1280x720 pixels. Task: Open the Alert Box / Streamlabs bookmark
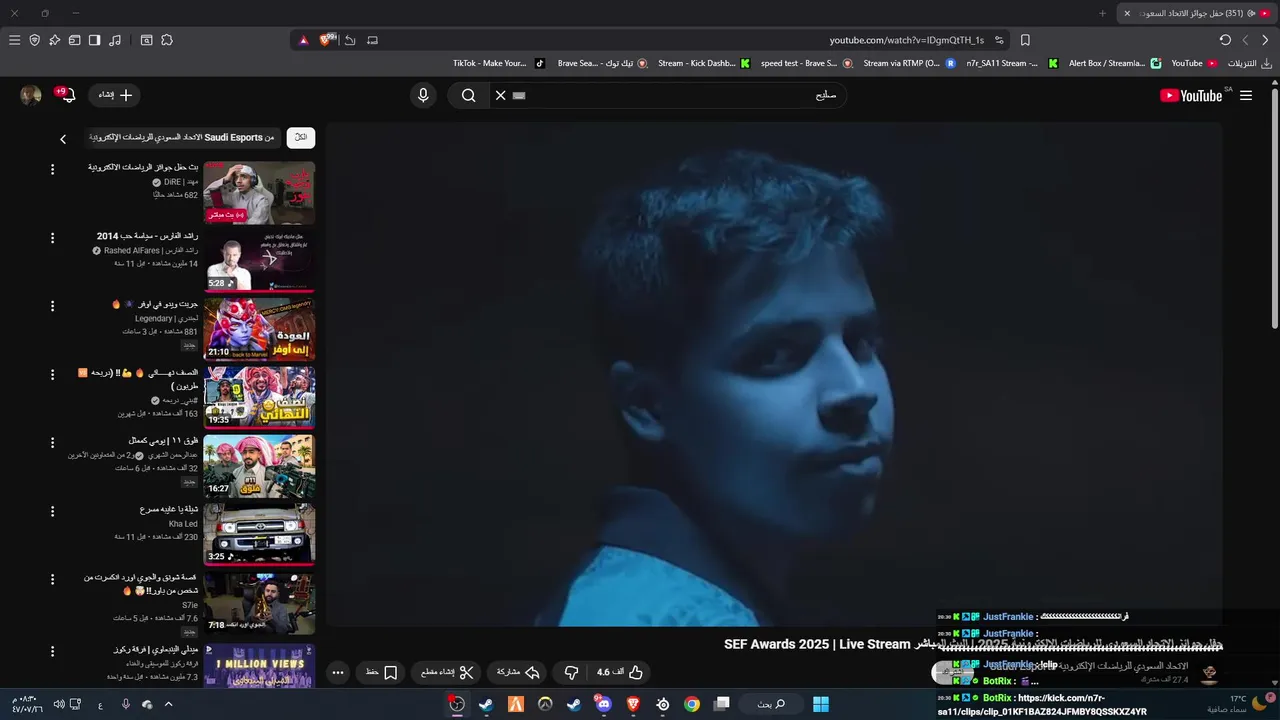click(x=1115, y=63)
